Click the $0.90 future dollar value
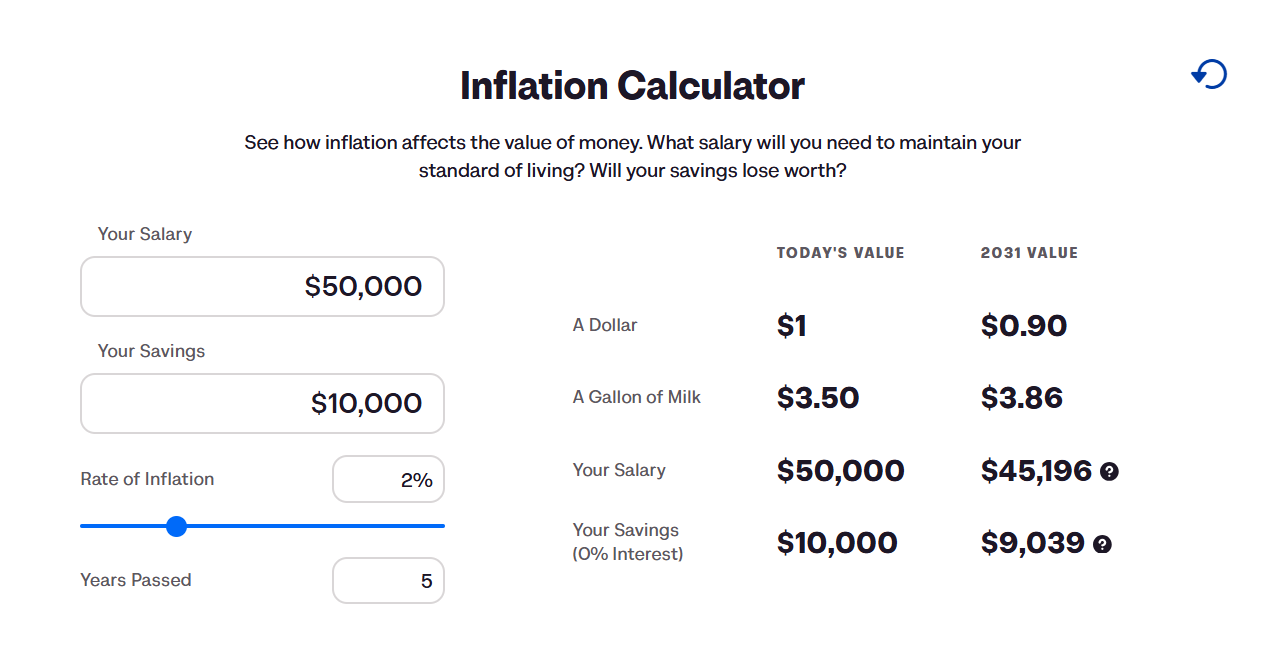This screenshot has width=1265, height=671. pos(1023,326)
